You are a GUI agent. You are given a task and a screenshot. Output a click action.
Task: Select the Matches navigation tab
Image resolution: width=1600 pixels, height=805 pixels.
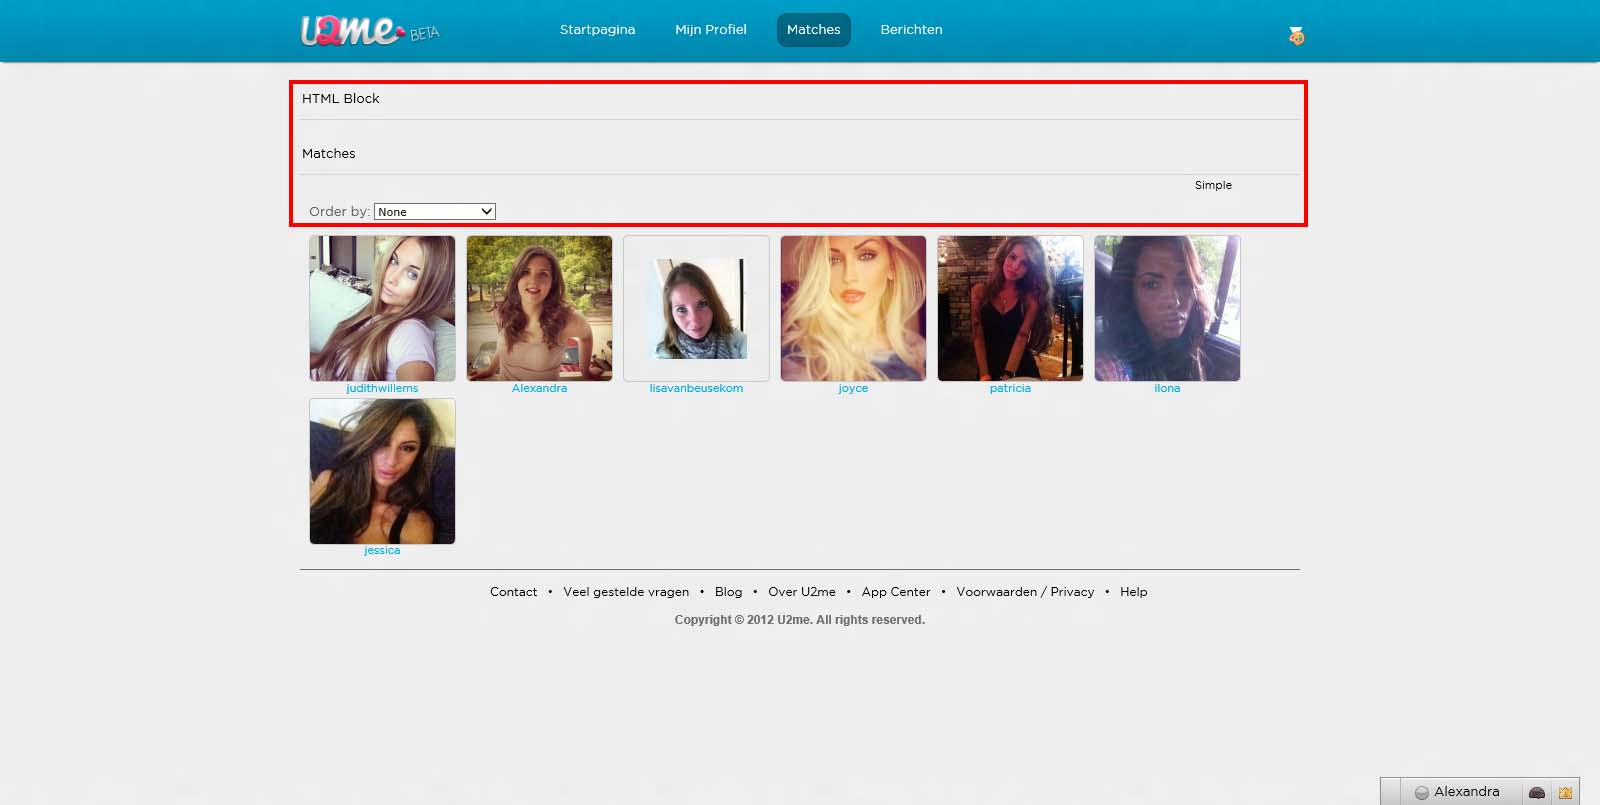point(814,30)
